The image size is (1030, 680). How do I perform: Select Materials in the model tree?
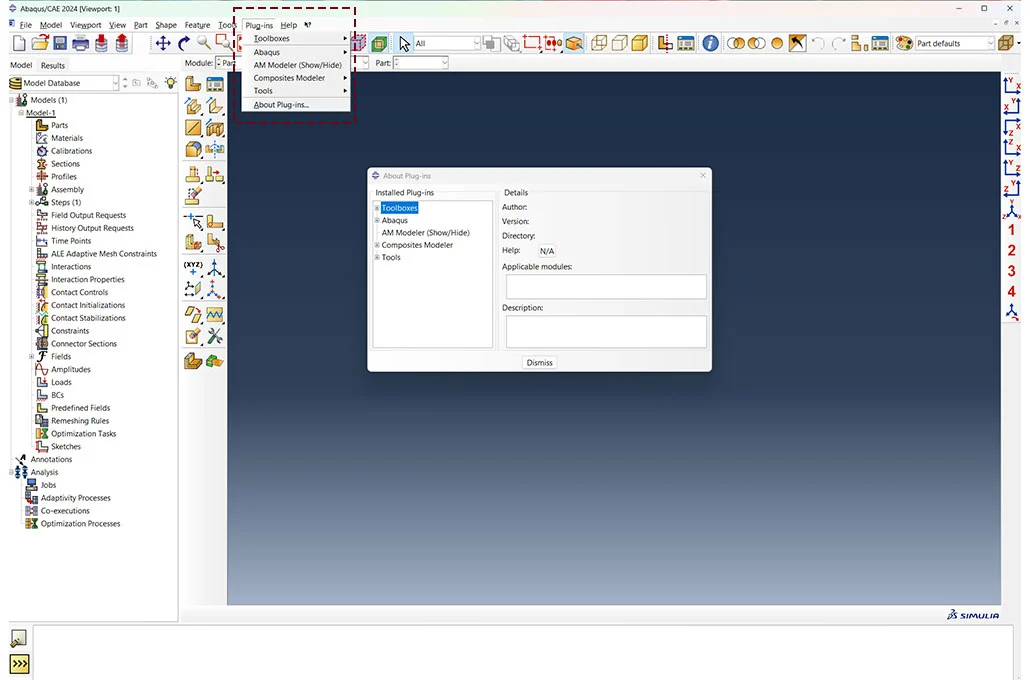[x=67, y=138]
